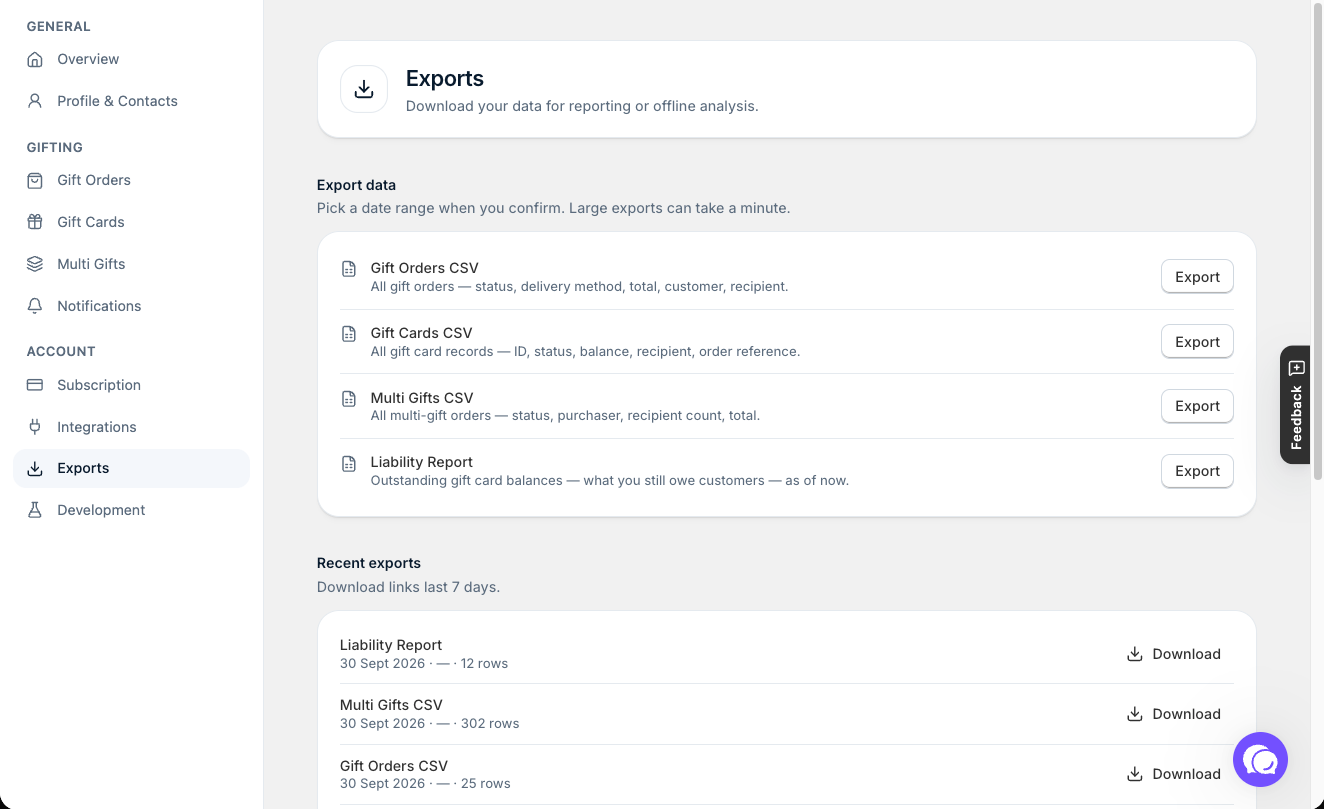Viewport: 1324px width, 809px height.
Task: Click "30 Sept 2026 · — · 302 rows" text
Action: [429, 723]
